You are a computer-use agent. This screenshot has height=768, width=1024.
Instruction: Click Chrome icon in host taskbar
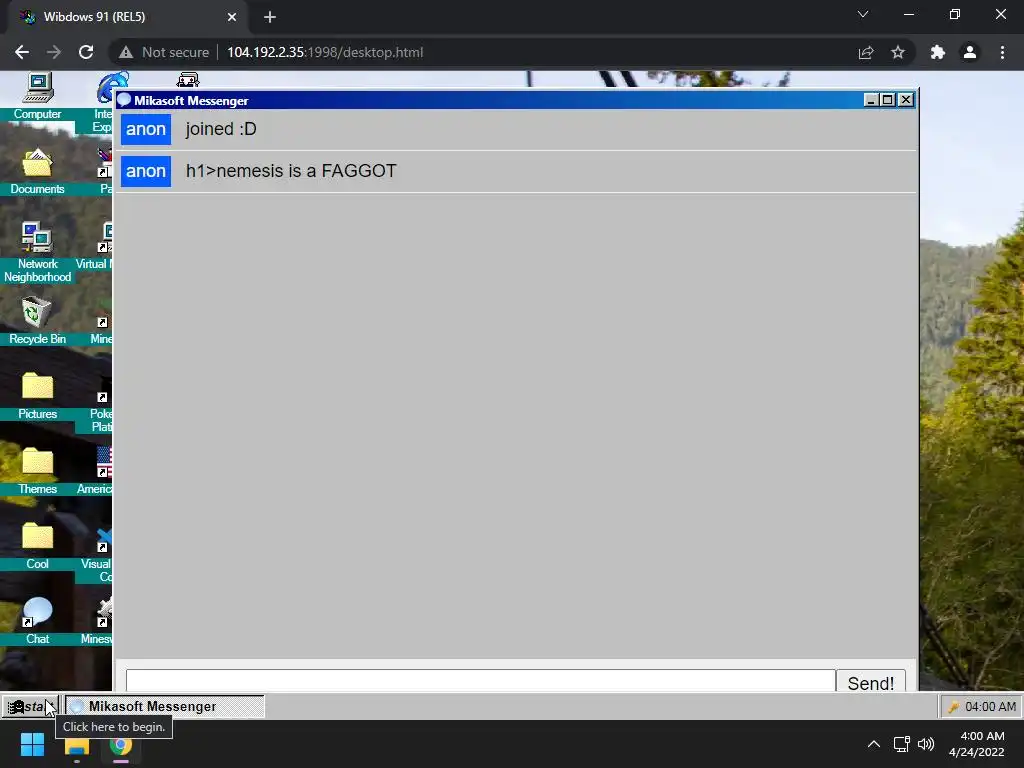coord(121,744)
